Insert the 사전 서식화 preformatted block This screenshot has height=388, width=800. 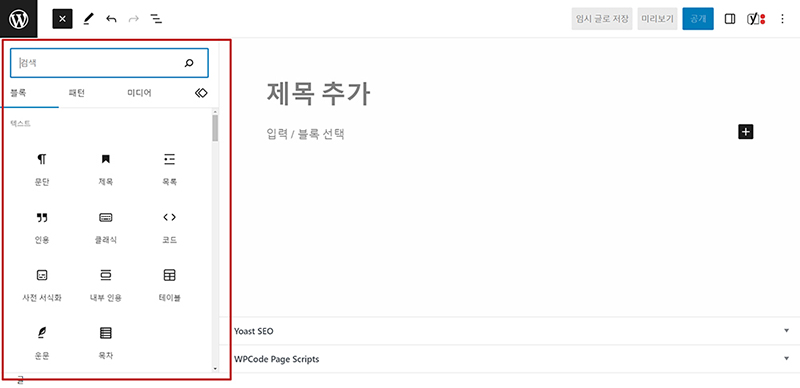tap(42, 286)
